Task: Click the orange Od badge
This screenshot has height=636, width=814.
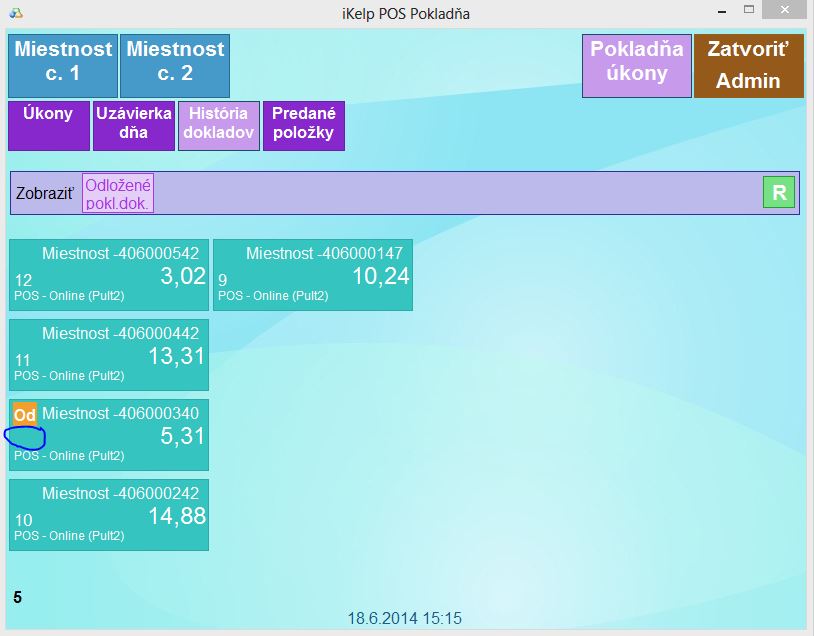Action: (x=24, y=414)
